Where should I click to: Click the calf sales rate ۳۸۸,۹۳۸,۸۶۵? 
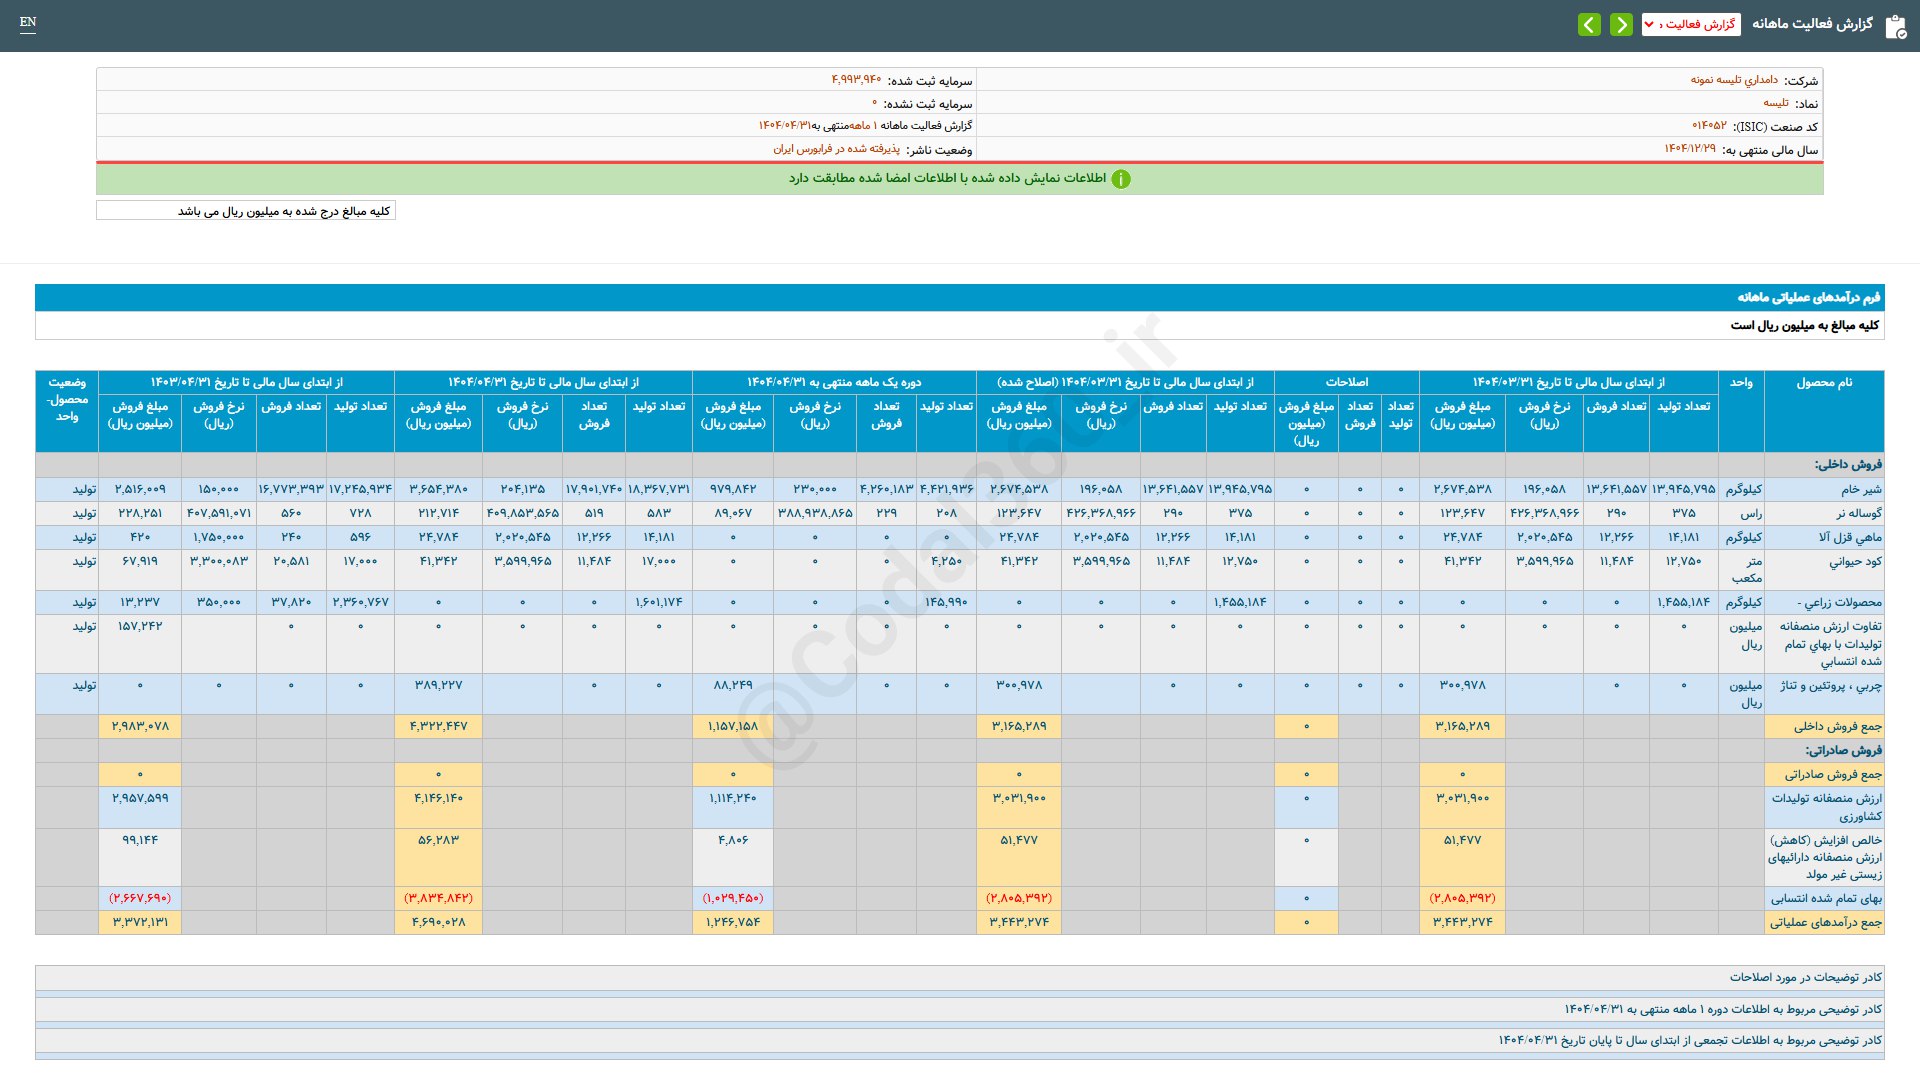pyautogui.click(x=815, y=513)
